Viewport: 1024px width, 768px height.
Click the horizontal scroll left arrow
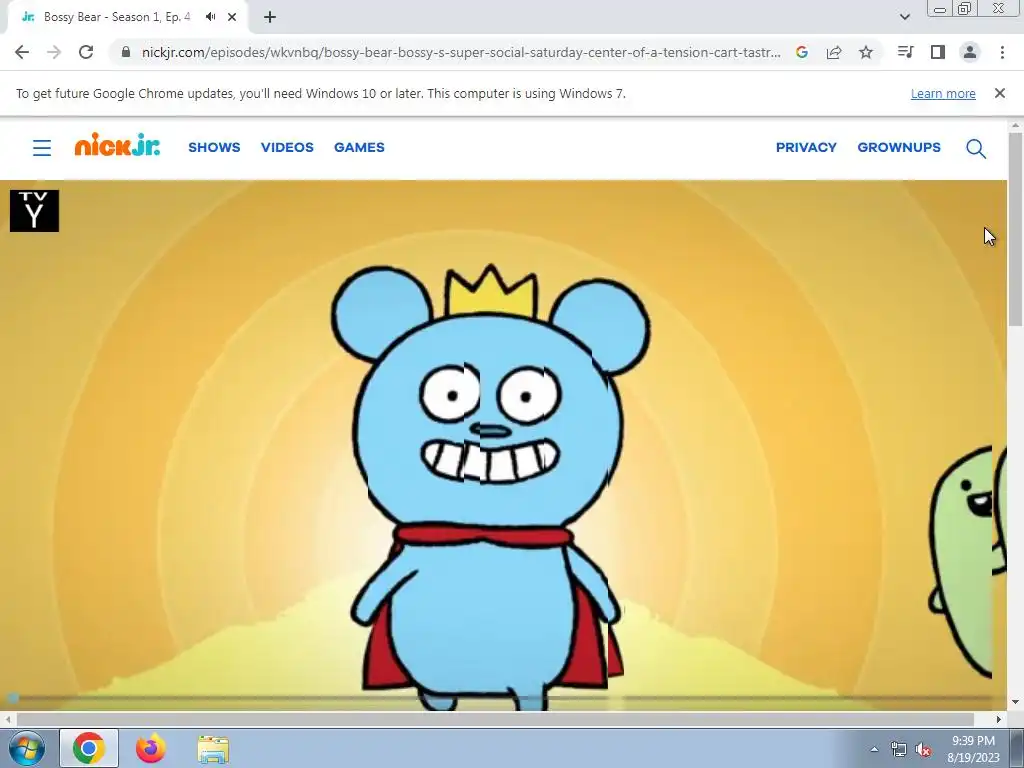point(8,719)
